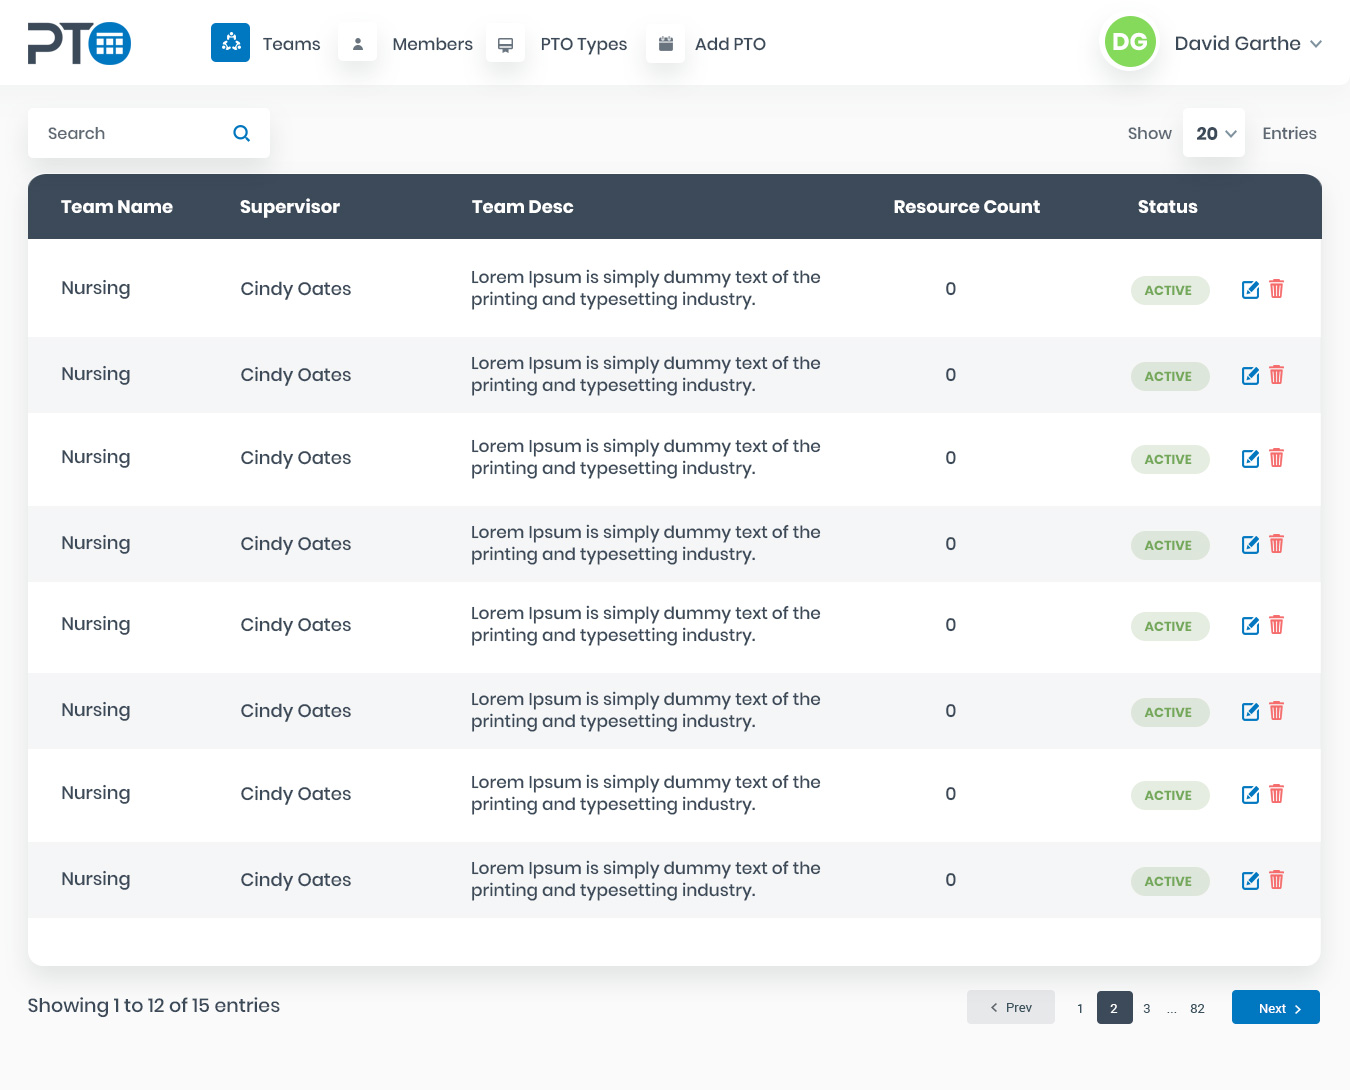Edit the first Nursing team row
This screenshot has height=1090, width=1350.
(x=1250, y=289)
